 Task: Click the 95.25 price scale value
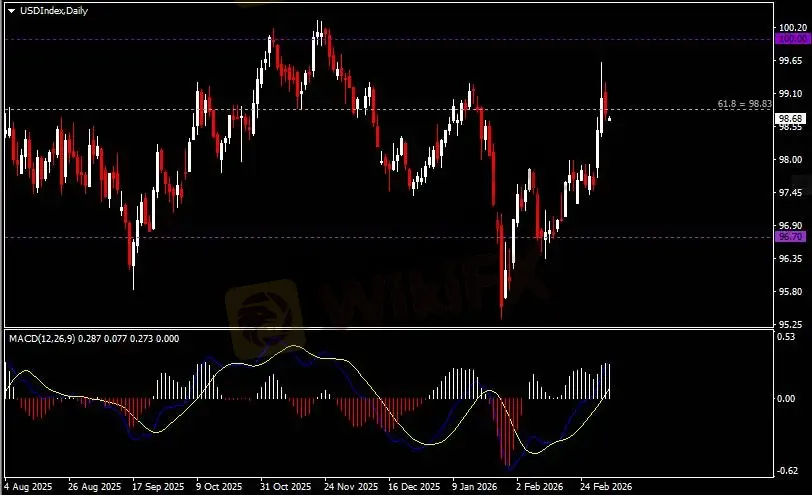(x=790, y=325)
